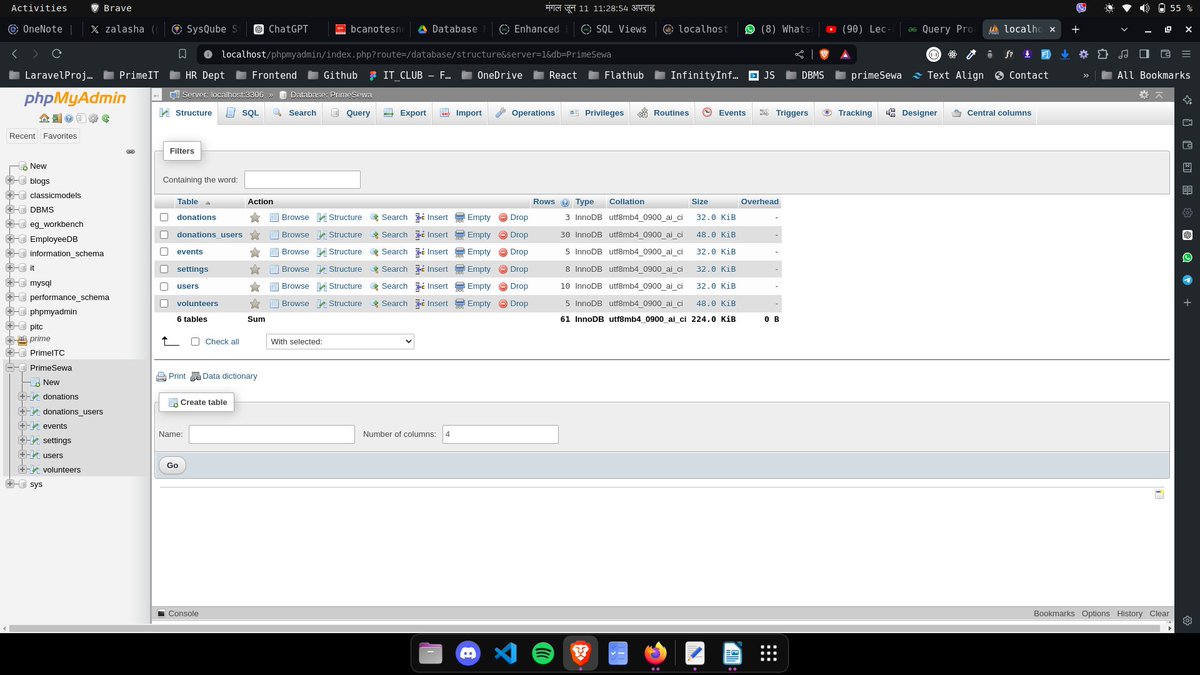Open React developer tools extension icon
This screenshot has height=675, width=1200.
coord(951,54)
